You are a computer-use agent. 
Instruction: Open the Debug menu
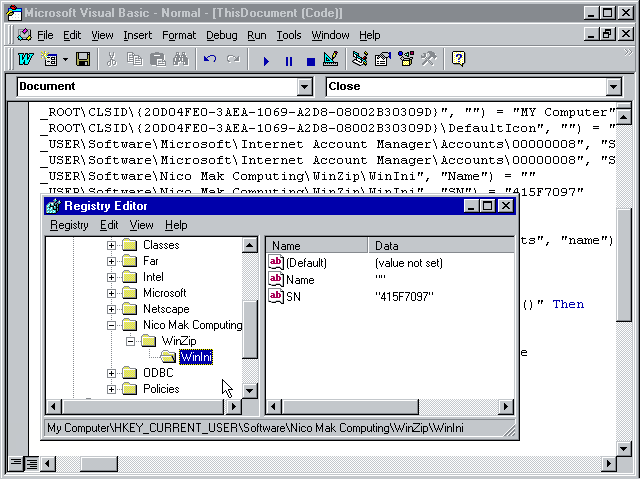pos(222,36)
